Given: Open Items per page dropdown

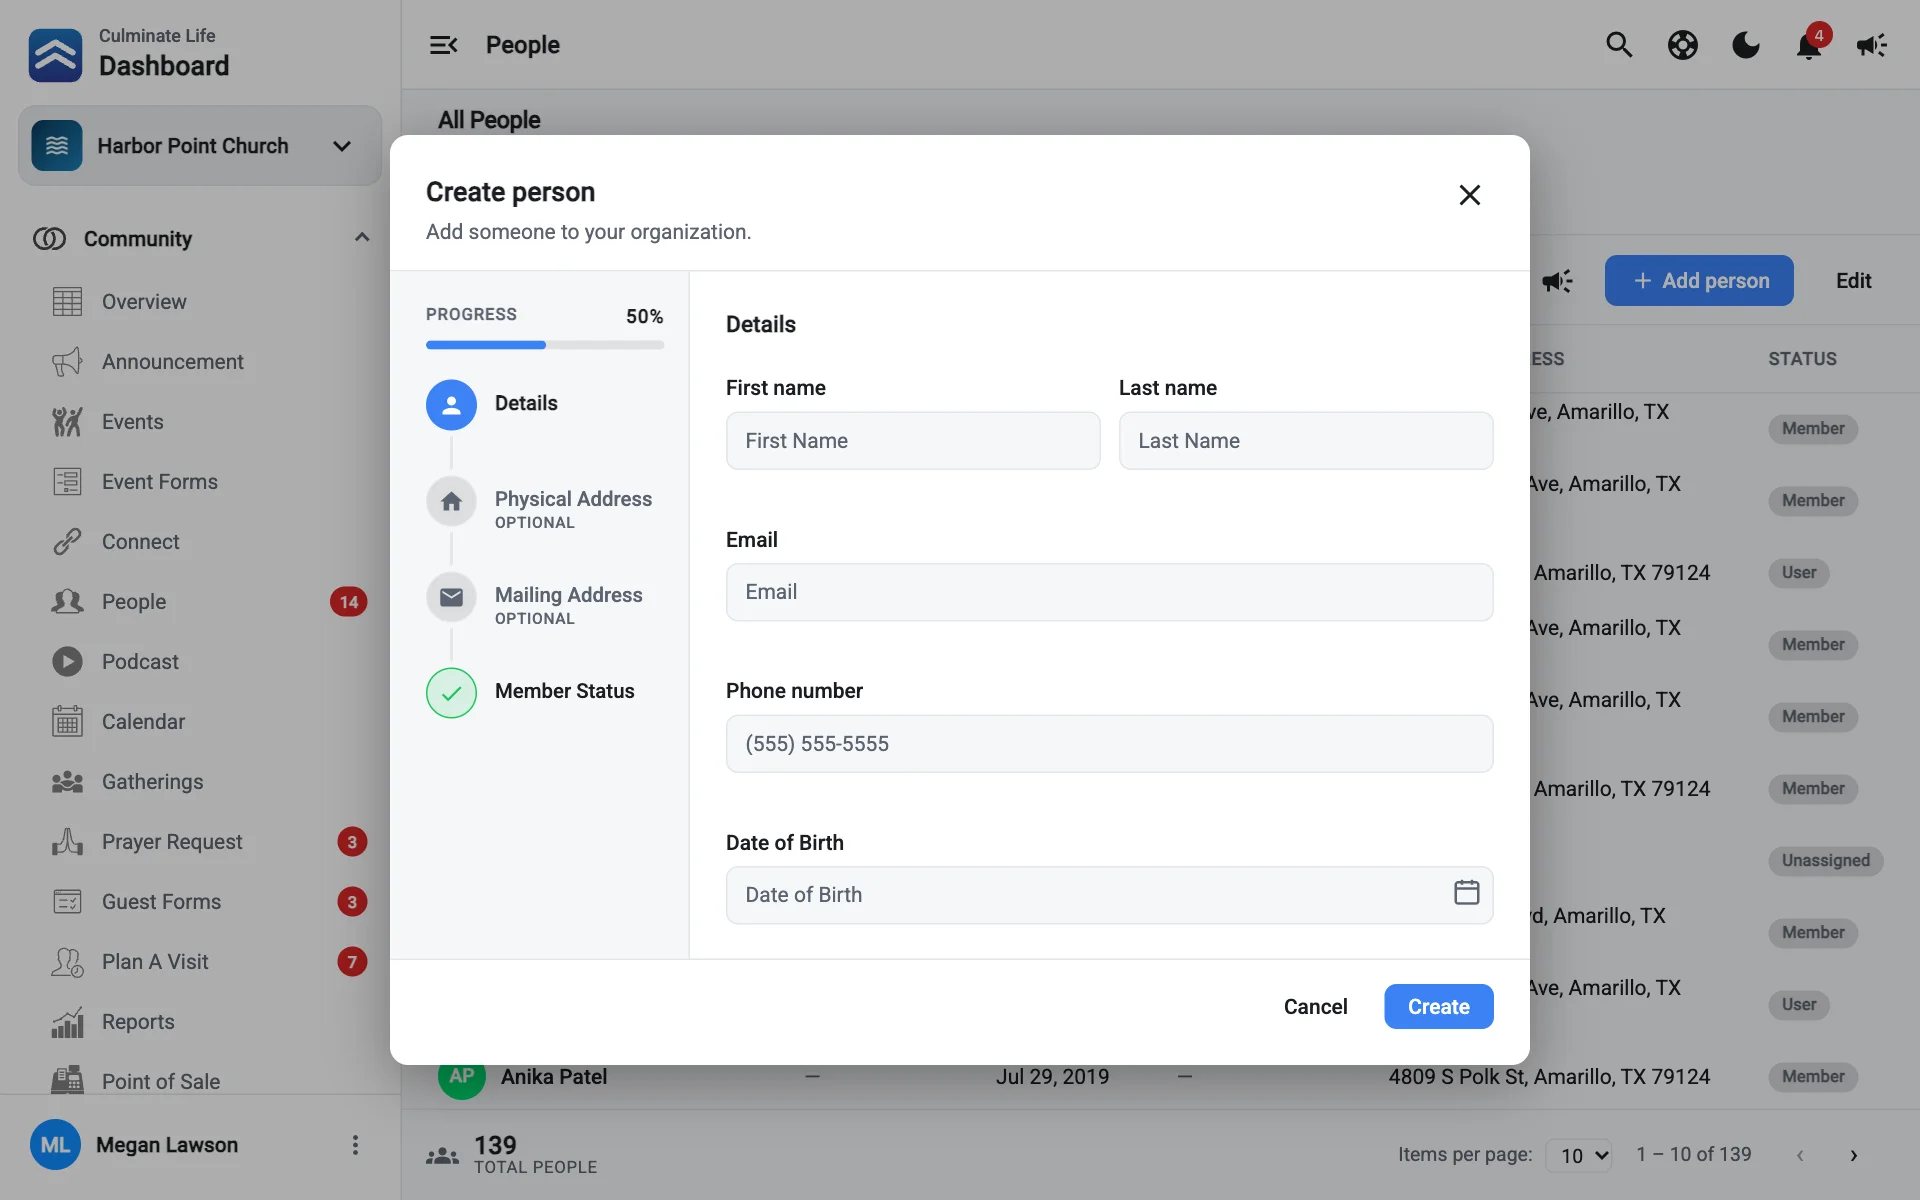Looking at the screenshot, I should click(1579, 1155).
